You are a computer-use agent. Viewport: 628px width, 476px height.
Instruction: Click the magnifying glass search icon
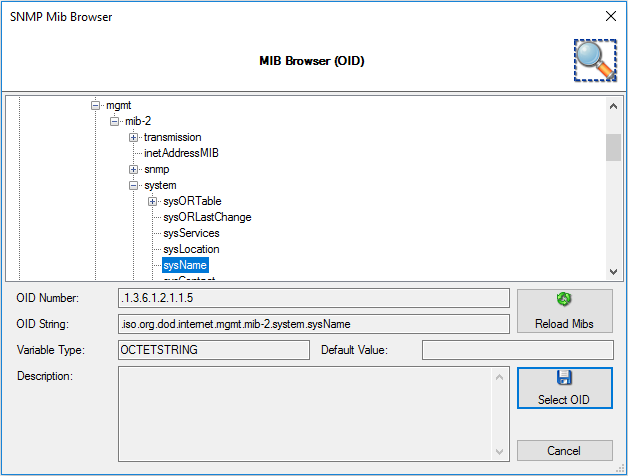pyautogui.click(x=594, y=60)
